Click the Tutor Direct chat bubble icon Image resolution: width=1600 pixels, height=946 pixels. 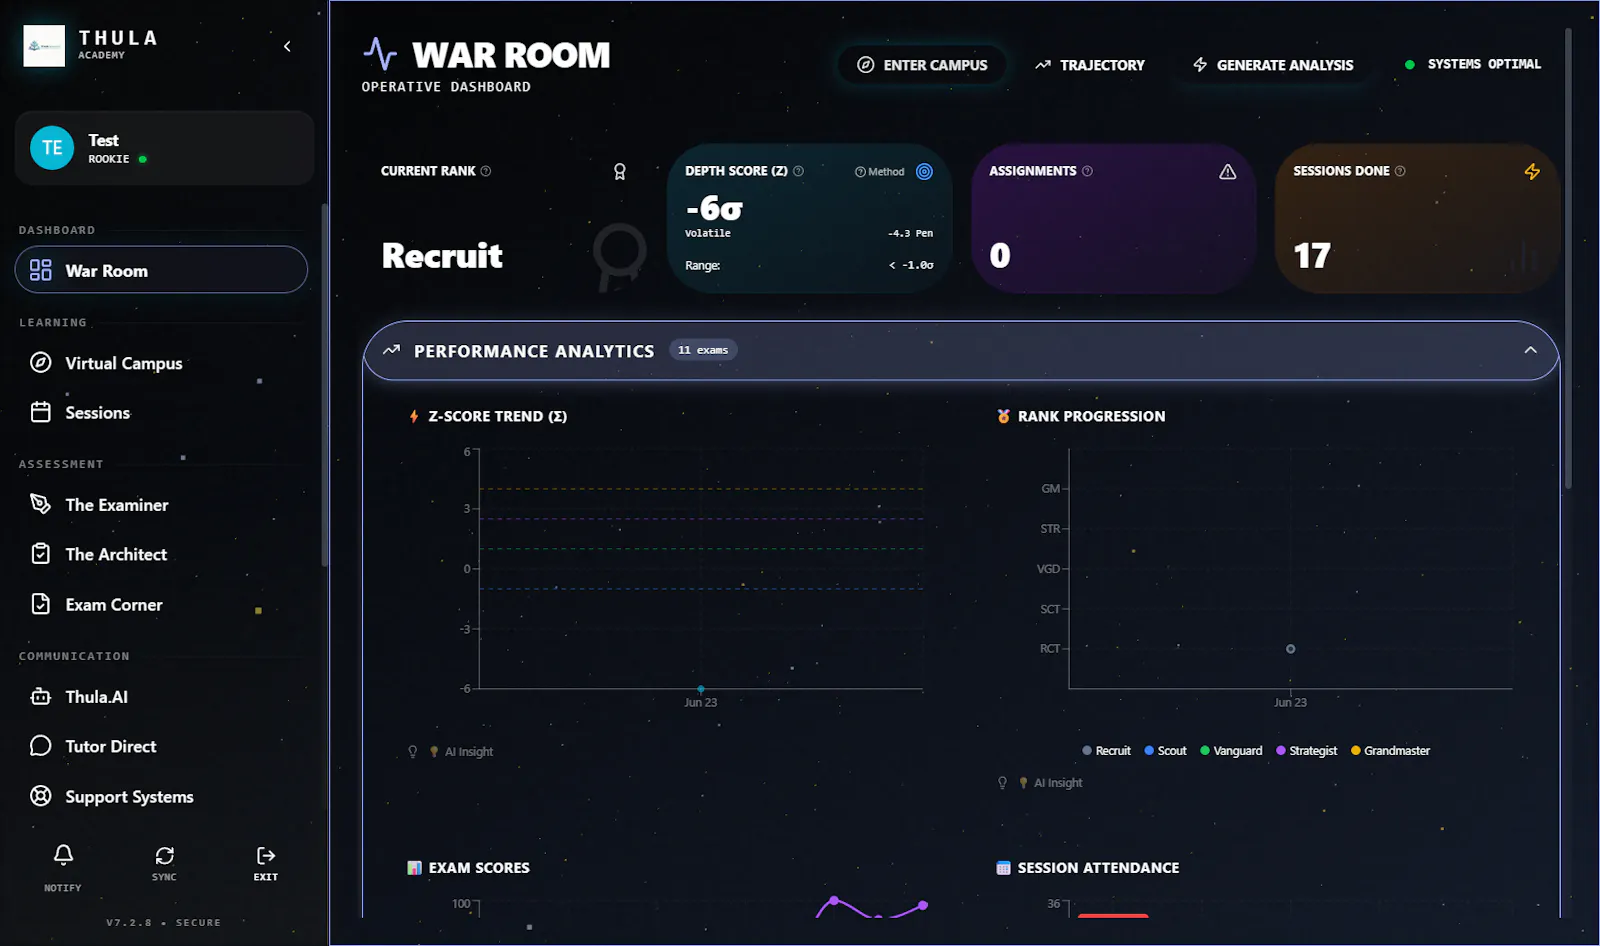(x=41, y=746)
